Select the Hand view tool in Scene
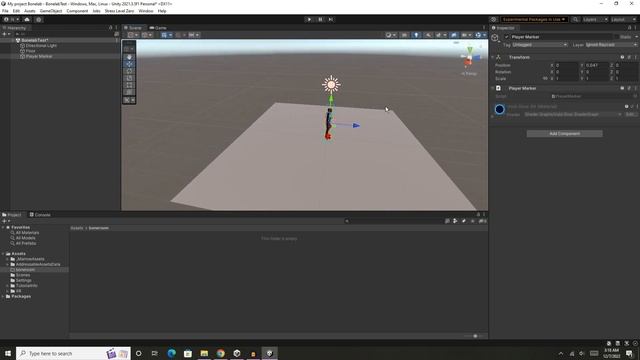 coord(129,57)
